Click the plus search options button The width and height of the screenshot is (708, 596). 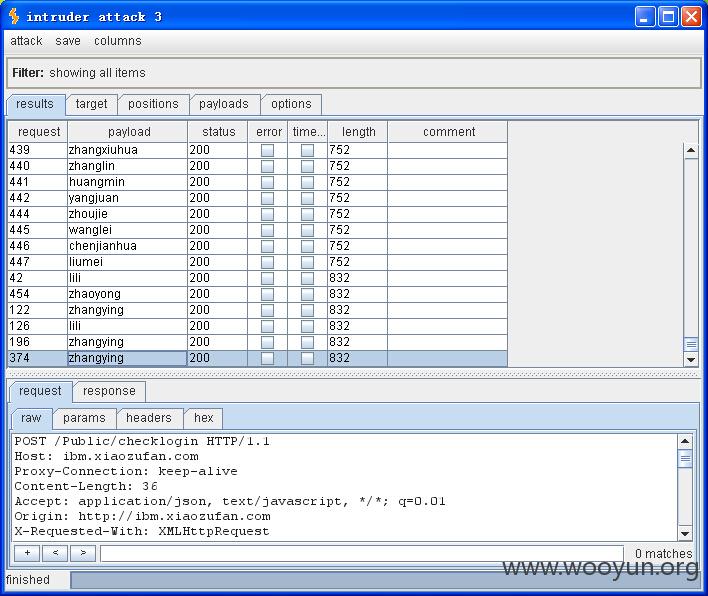click(x=27, y=553)
